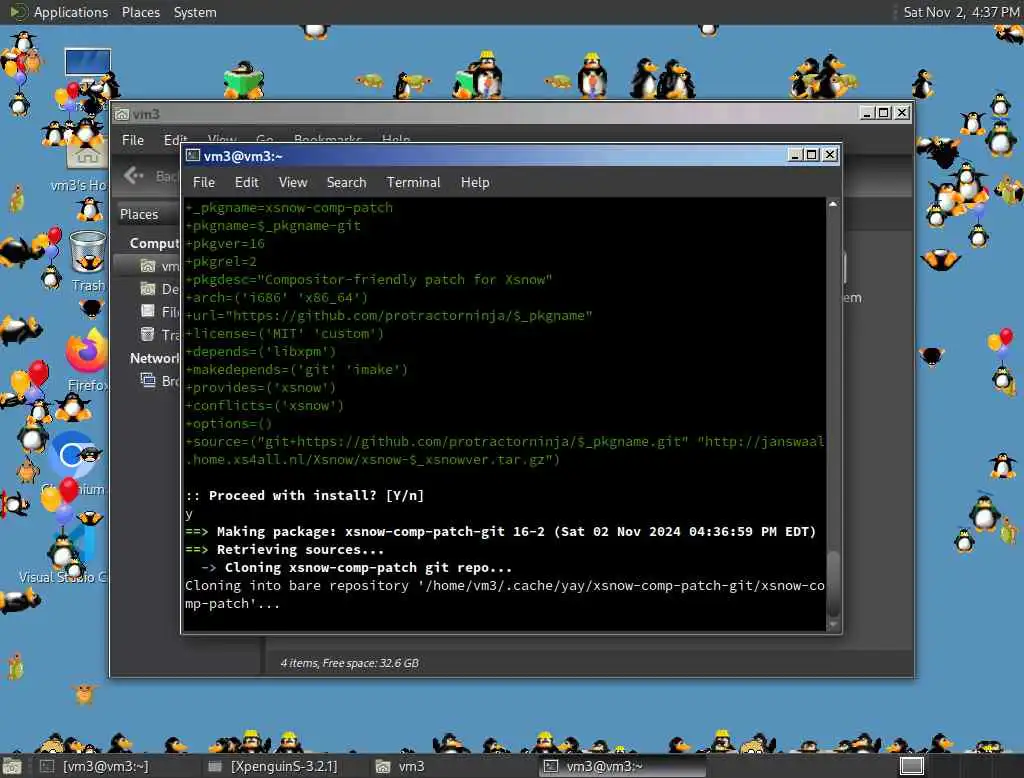
Task: Open the terminal View menu
Action: click(x=293, y=182)
